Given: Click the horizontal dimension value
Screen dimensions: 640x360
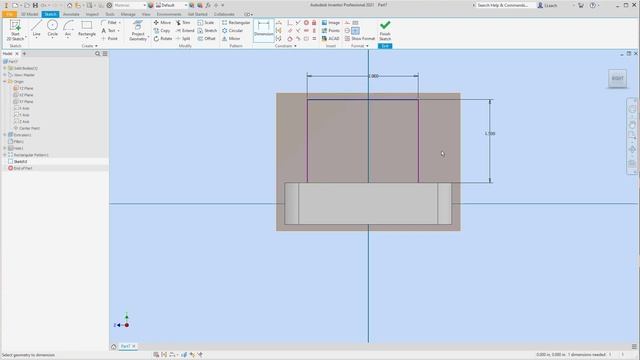Looking at the screenshot, I should tap(373, 76).
